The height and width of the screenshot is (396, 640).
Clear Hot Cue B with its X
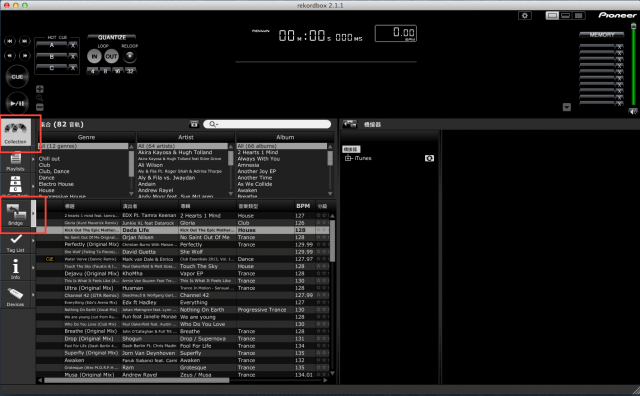[x=73, y=56]
